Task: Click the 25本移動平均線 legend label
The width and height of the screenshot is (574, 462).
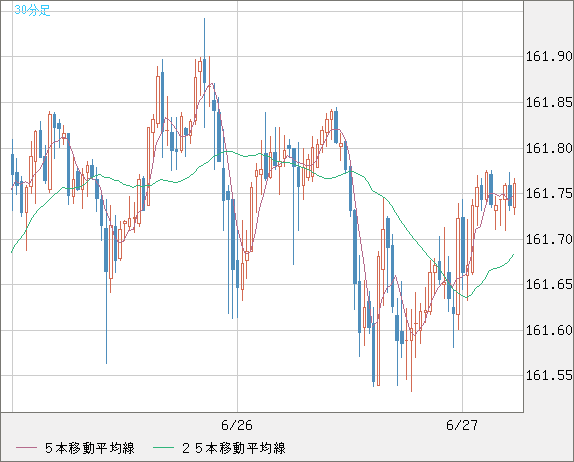Action: [234, 448]
